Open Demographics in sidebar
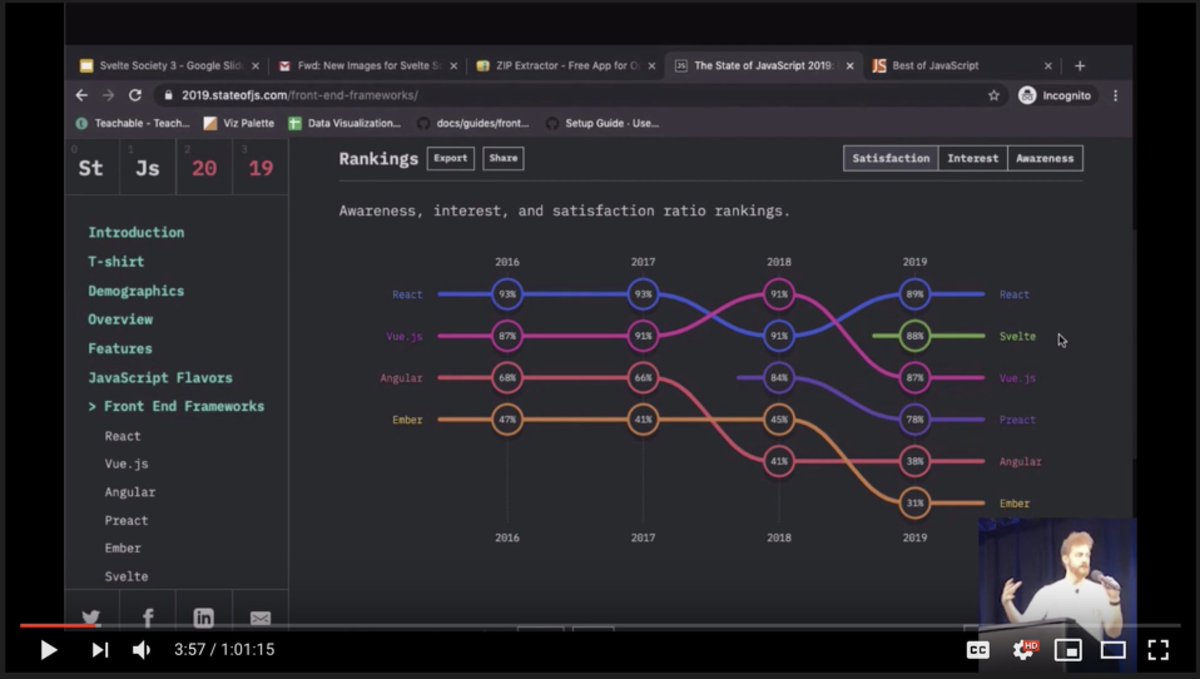 (x=136, y=290)
